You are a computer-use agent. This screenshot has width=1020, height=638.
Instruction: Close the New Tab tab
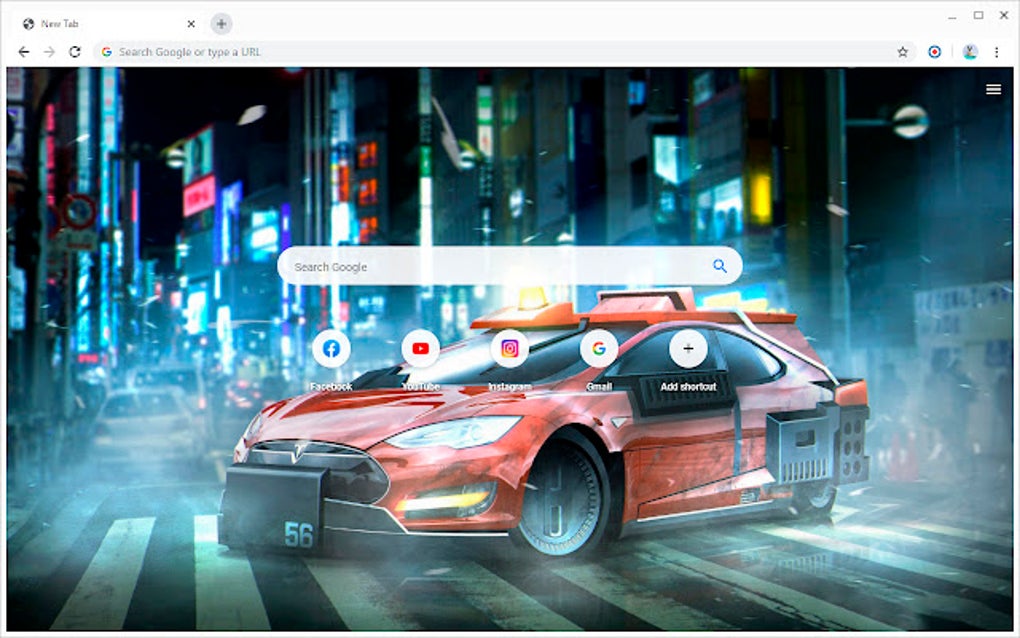pos(191,24)
